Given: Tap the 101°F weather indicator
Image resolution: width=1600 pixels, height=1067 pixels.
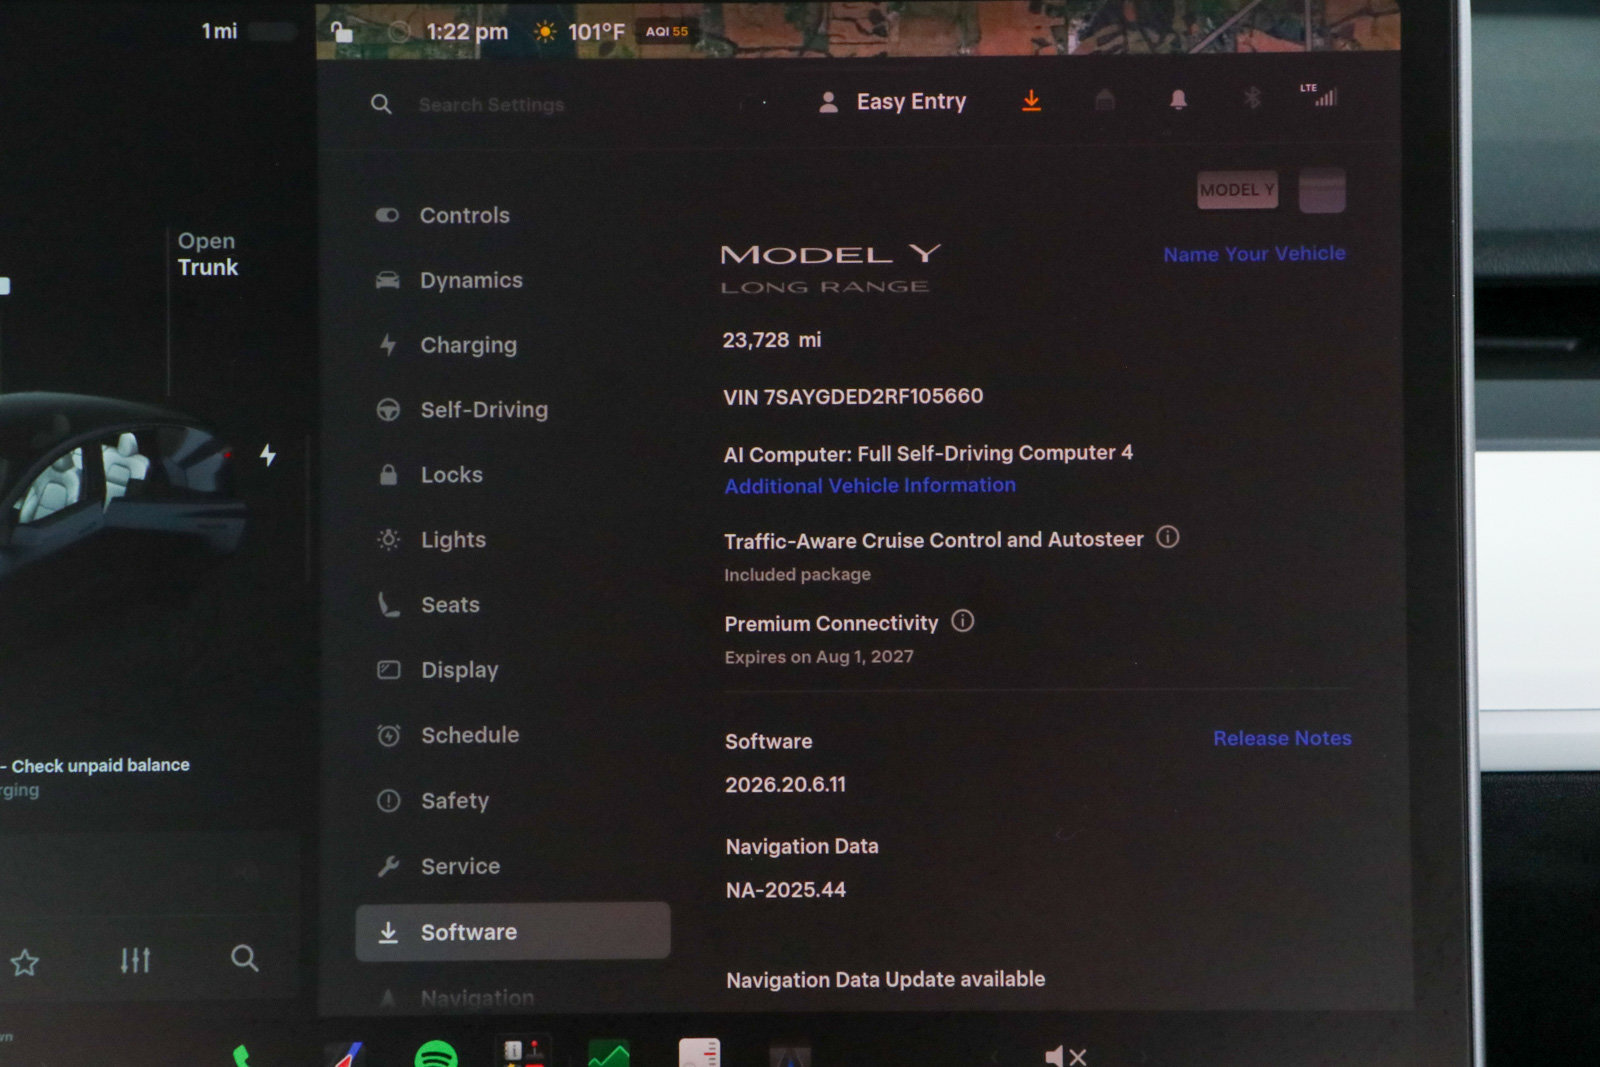Looking at the screenshot, I should [x=581, y=32].
